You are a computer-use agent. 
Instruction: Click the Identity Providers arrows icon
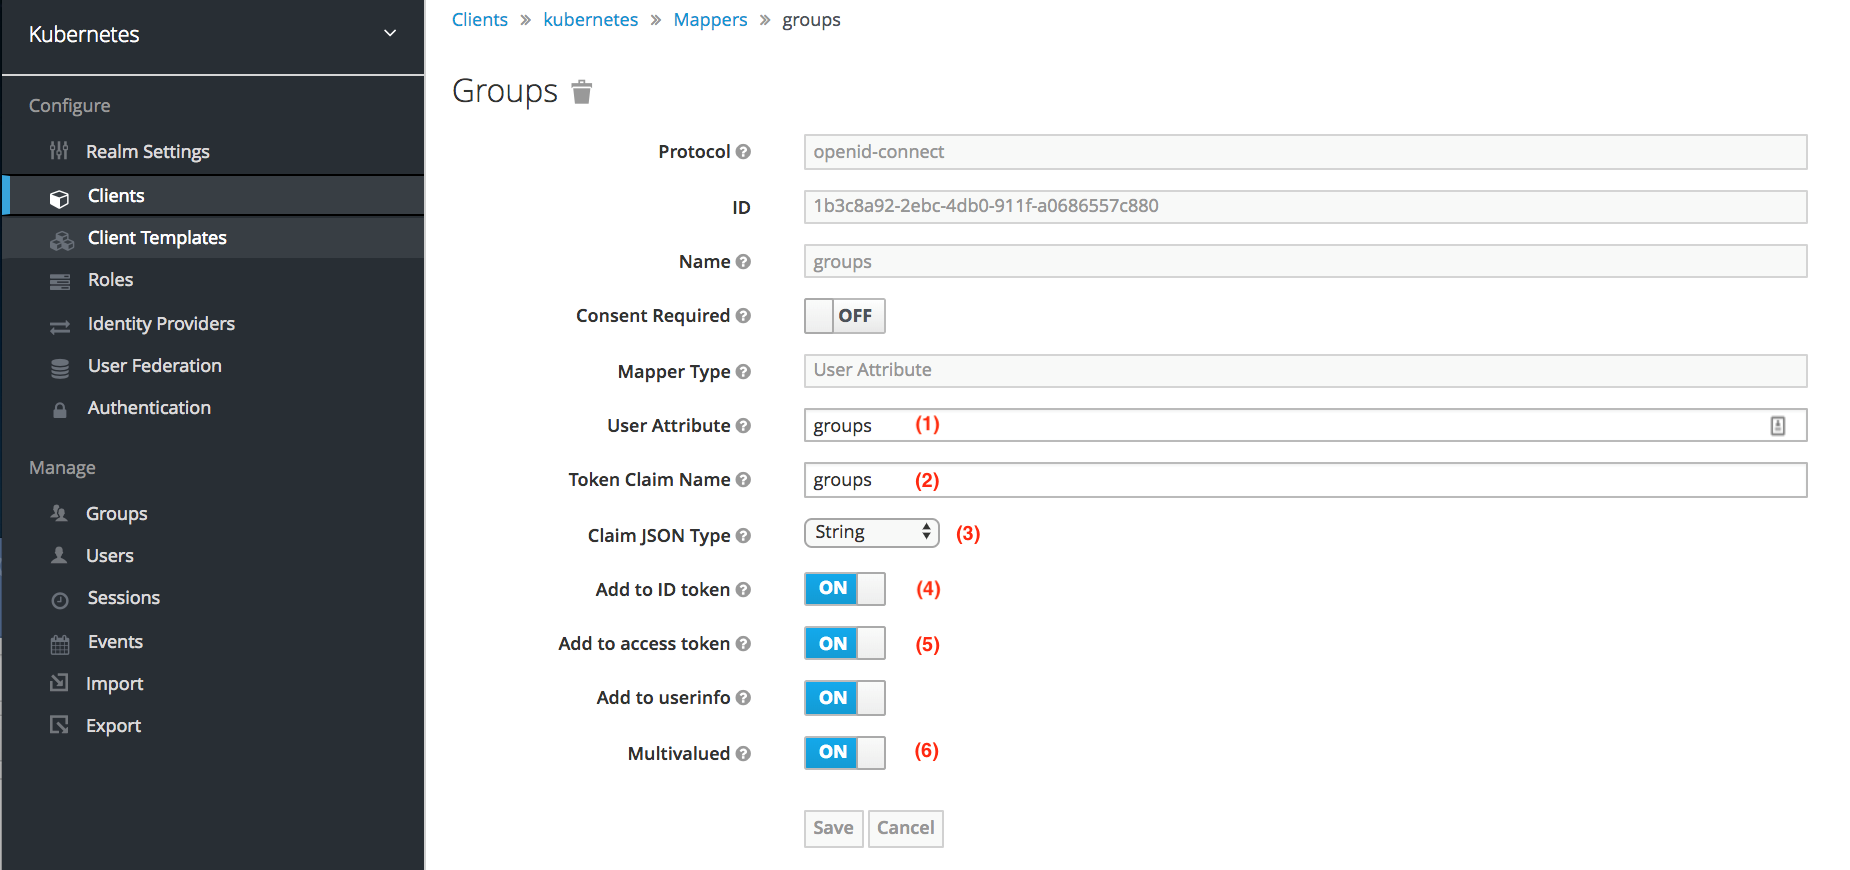coord(60,326)
